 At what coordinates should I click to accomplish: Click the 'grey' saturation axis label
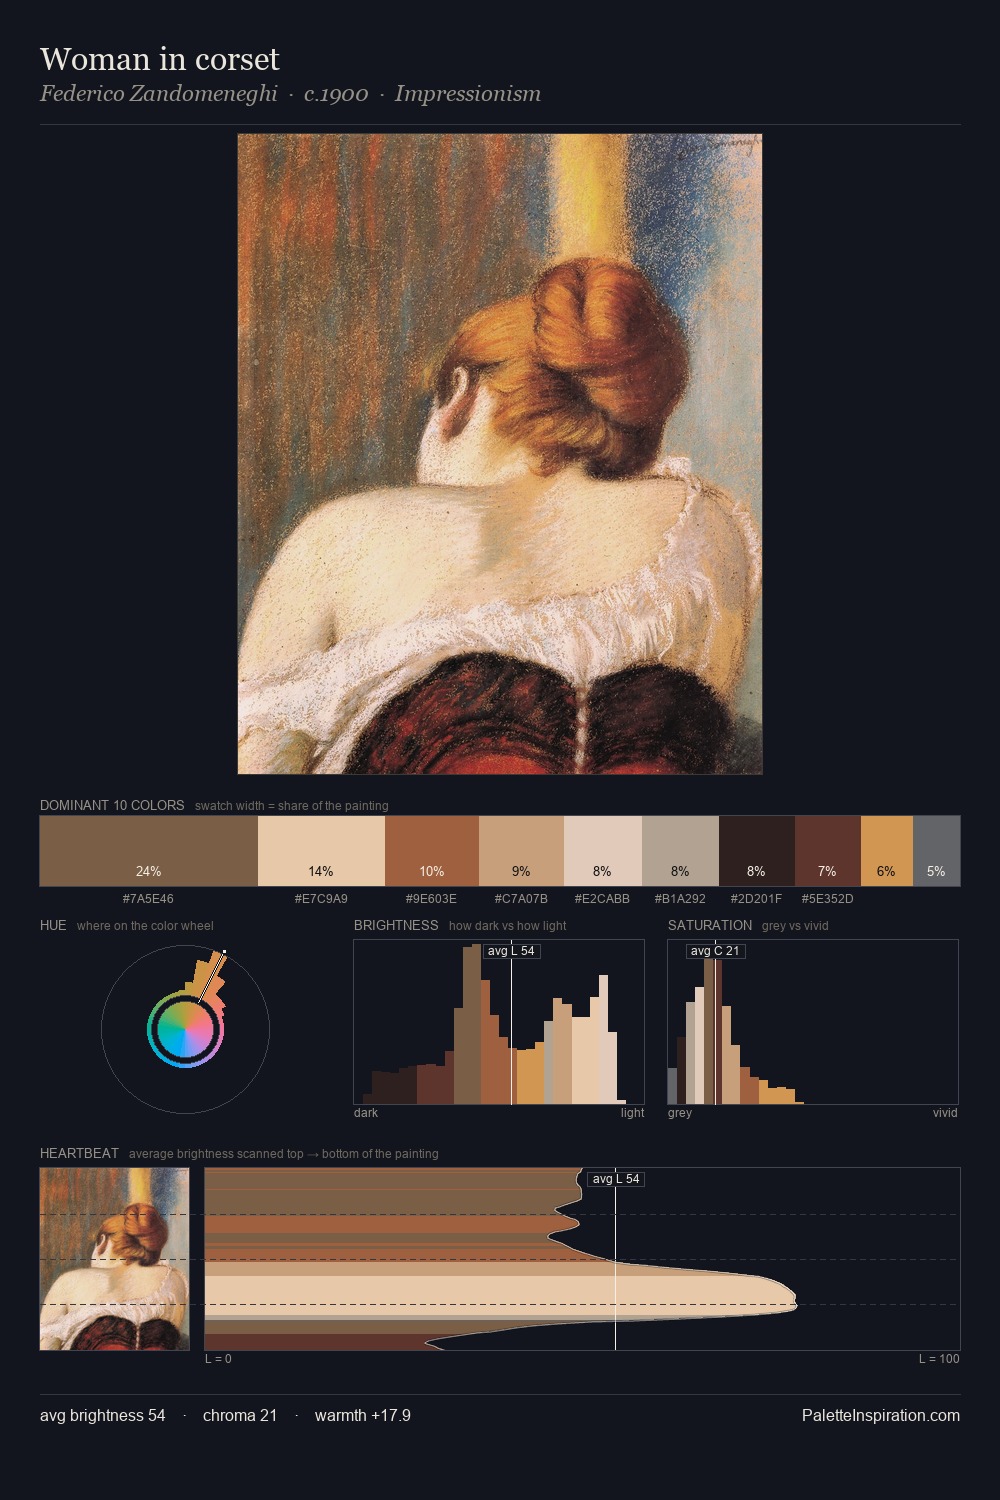pyautogui.click(x=680, y=1113)
